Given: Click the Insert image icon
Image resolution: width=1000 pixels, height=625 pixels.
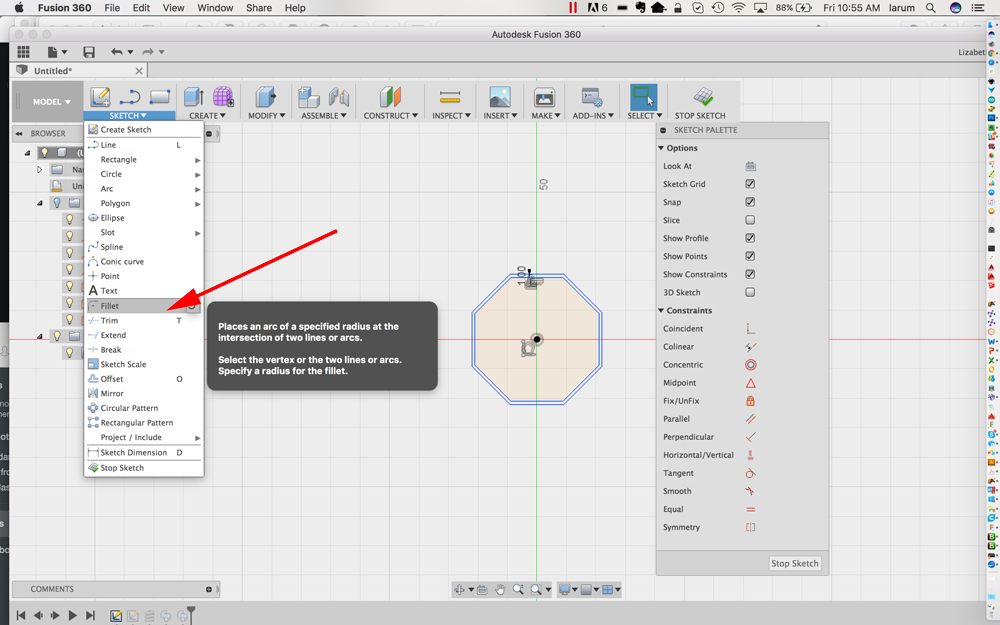Looking at the screenshot, I should pyautogui.click(x=500, y=97).
